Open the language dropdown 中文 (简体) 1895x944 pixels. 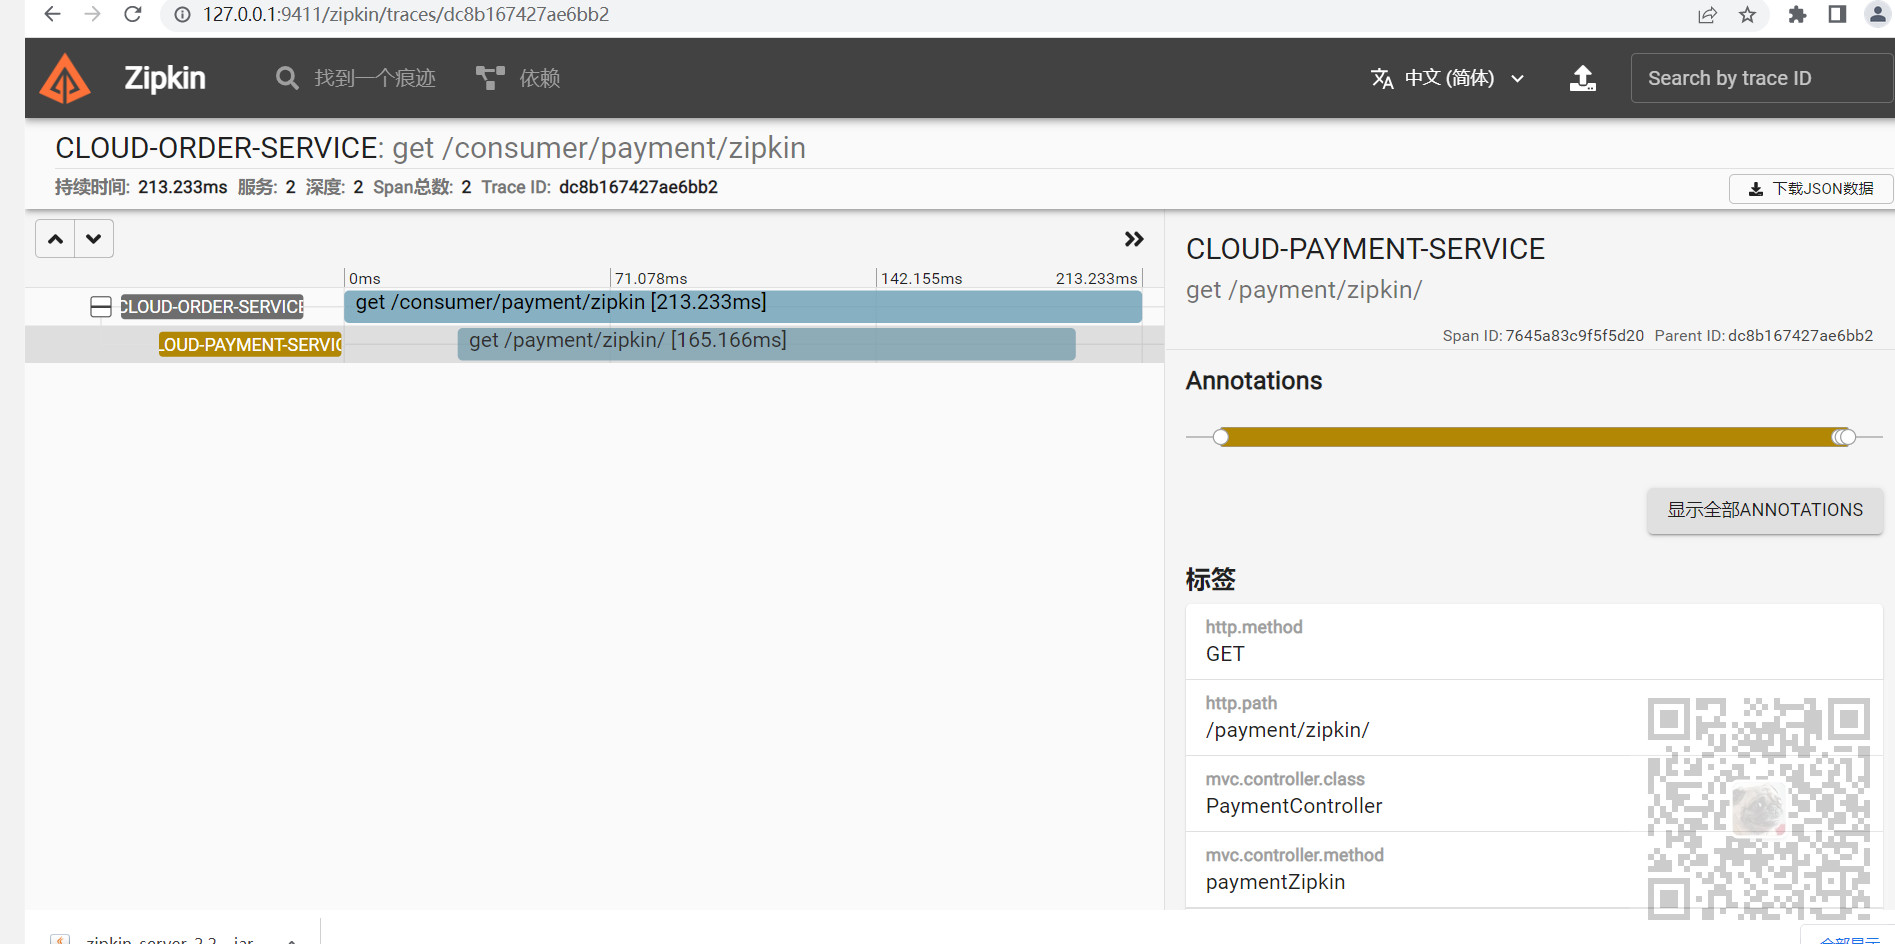tap(1447, 78)
